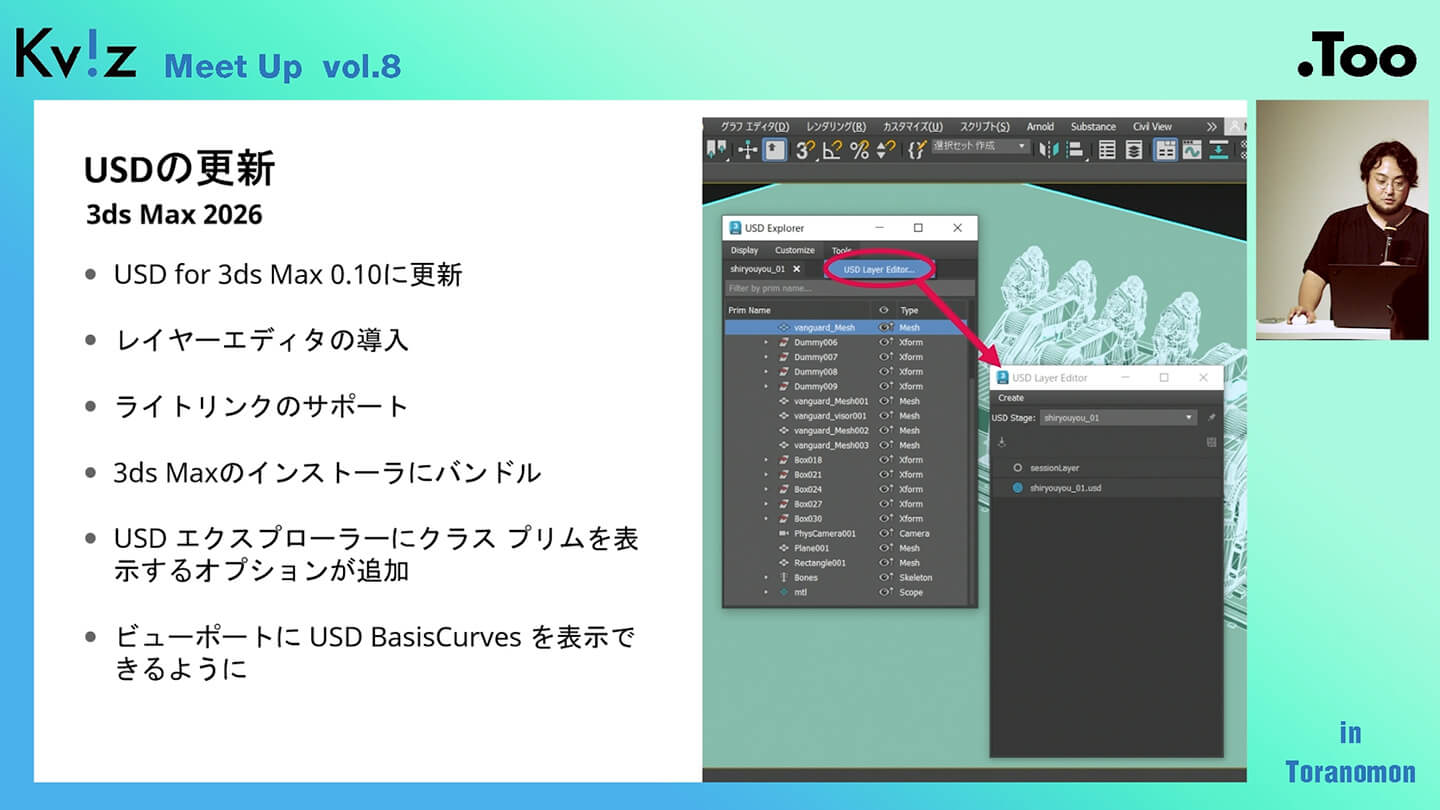The image size is (1440, 810).
Task: Set sessionLayer as target with radio circle
Action: click(1017, 467)
